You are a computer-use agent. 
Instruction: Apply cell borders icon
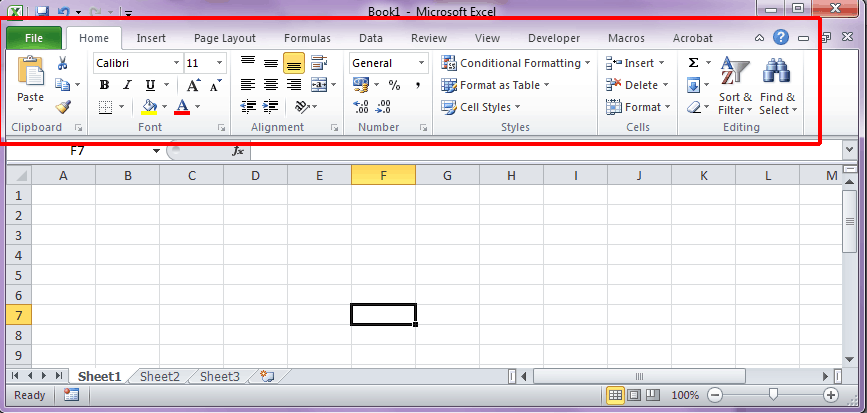(105, 107)
